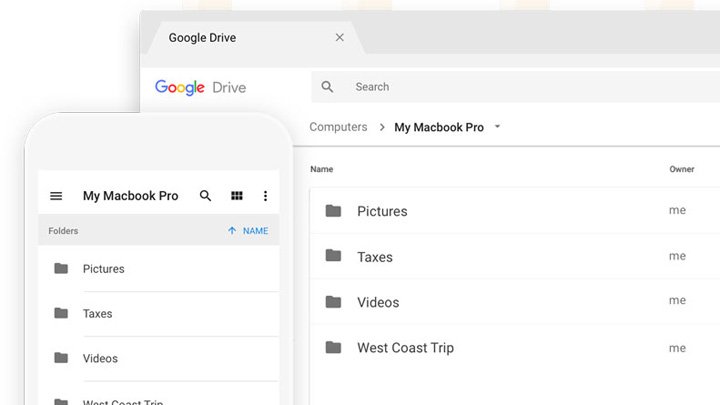Click the owner 'me' for West Coast Trip

point(677,348)
